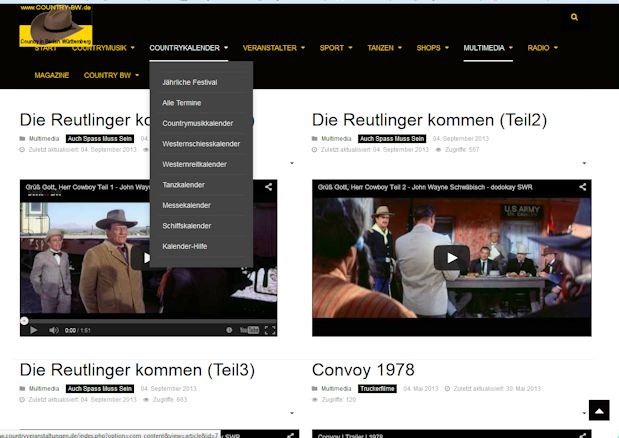Open article options caret for Teil2
This screenshot has height=438, width=619.
click(x=584, y=163)
